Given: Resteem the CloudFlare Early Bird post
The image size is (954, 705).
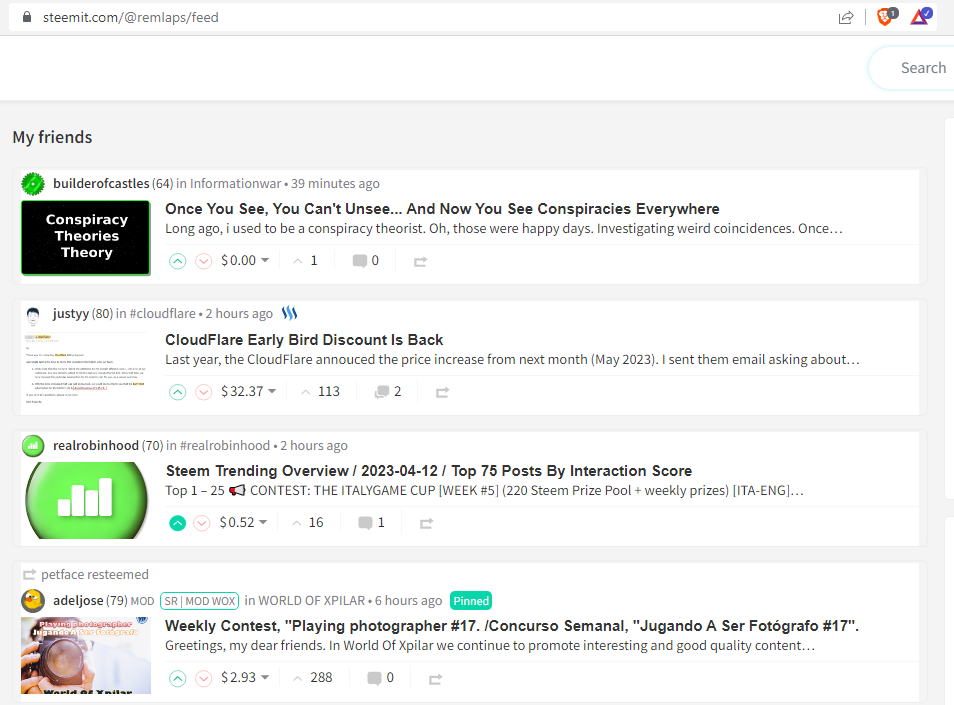Looking at the screenshot, I should click(442, 392).
